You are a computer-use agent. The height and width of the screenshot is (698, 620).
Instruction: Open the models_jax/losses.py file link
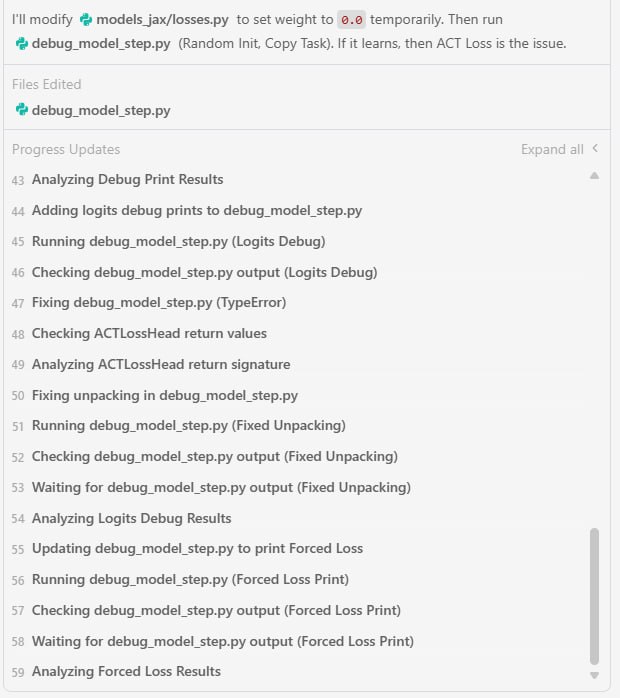pos(162,20)
